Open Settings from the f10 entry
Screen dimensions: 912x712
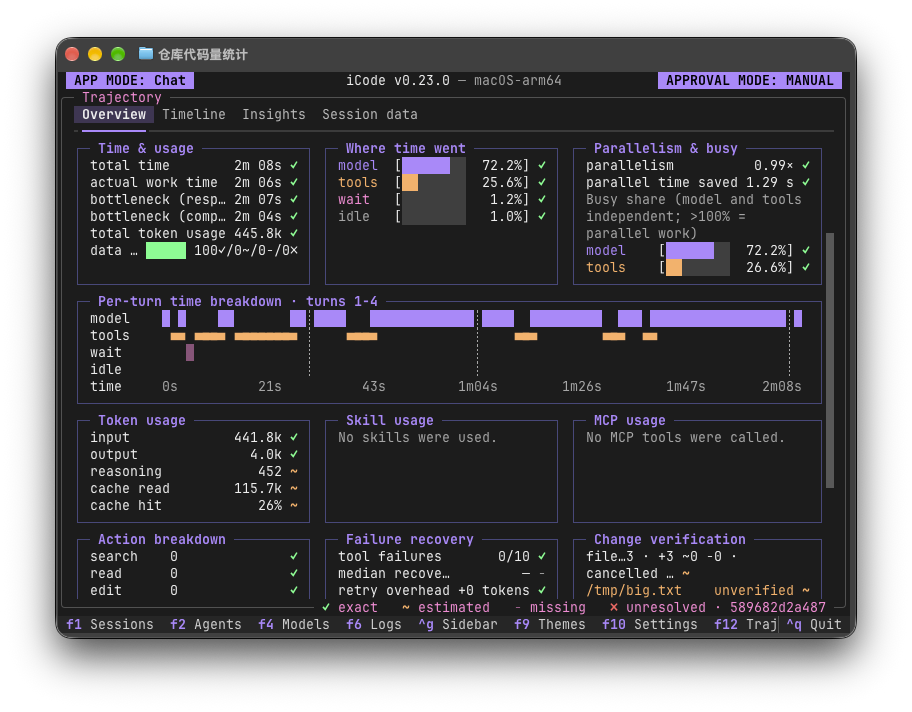(x=650, y=624)
